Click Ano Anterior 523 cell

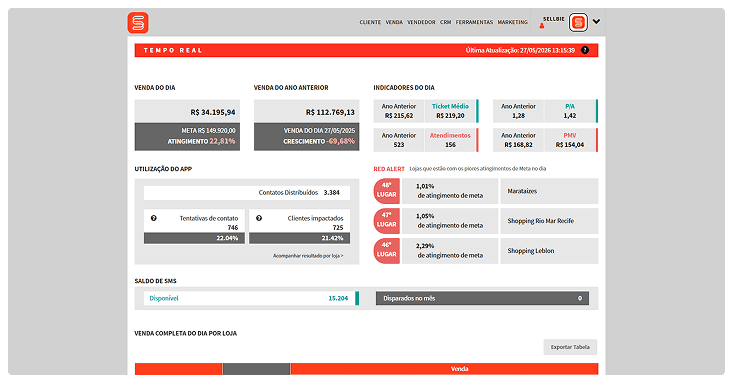point(399,140)
